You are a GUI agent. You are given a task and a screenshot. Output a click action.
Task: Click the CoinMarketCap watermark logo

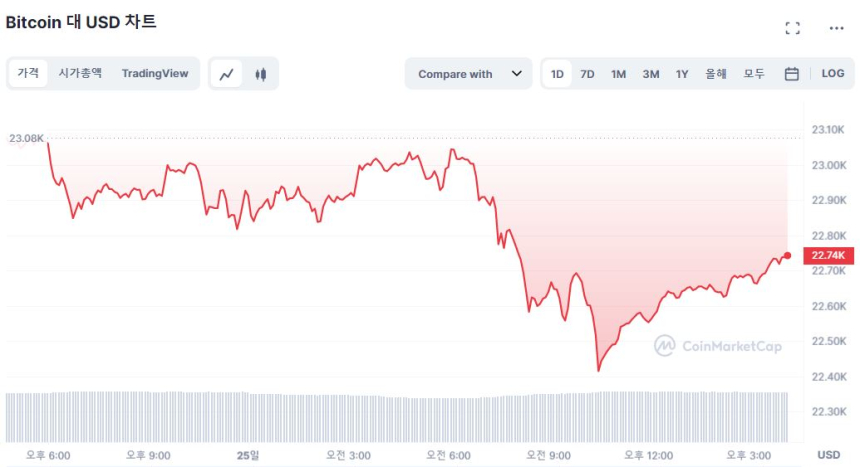[718, 346]
